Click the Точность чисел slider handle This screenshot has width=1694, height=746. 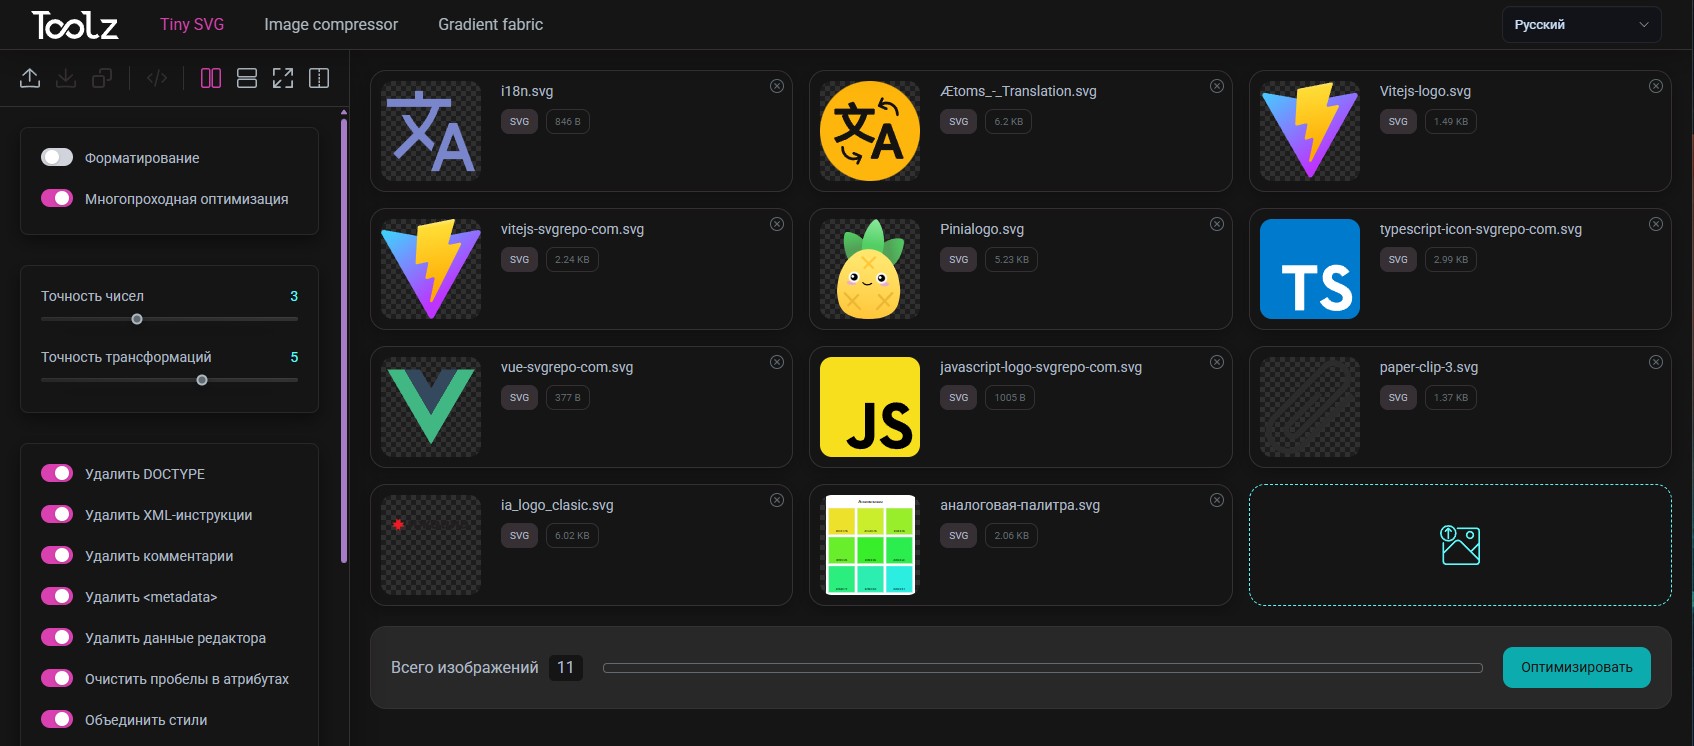coord(137,319)
